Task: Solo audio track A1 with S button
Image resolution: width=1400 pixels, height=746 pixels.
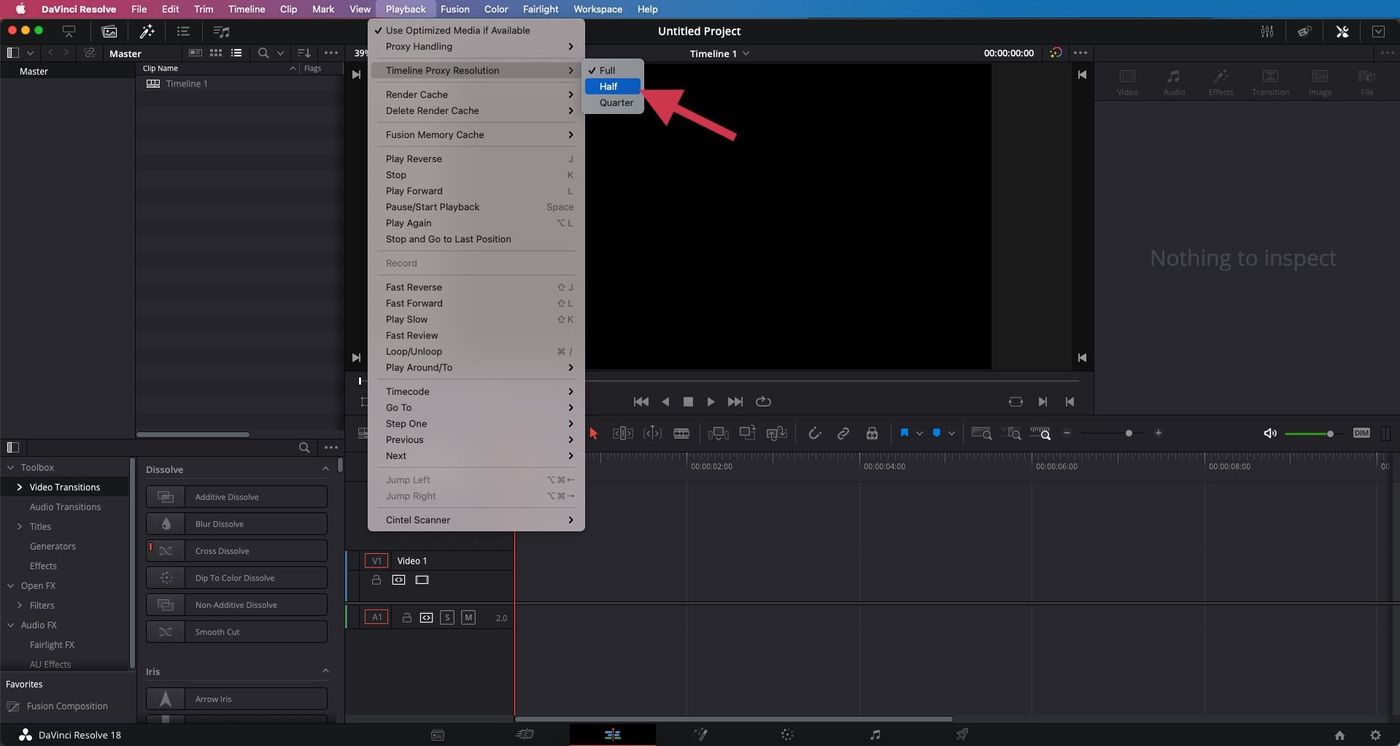Action: tap(447, 618)
